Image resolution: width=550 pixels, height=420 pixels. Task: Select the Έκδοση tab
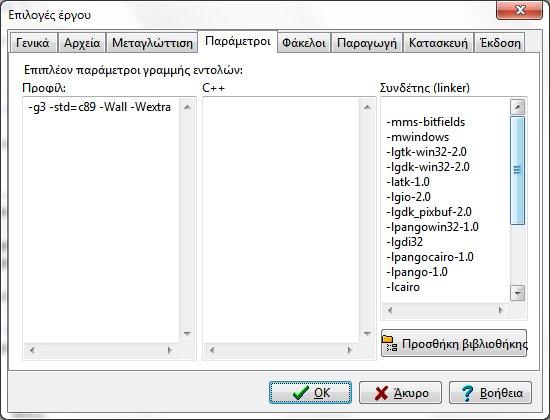(x=500, y=43)
